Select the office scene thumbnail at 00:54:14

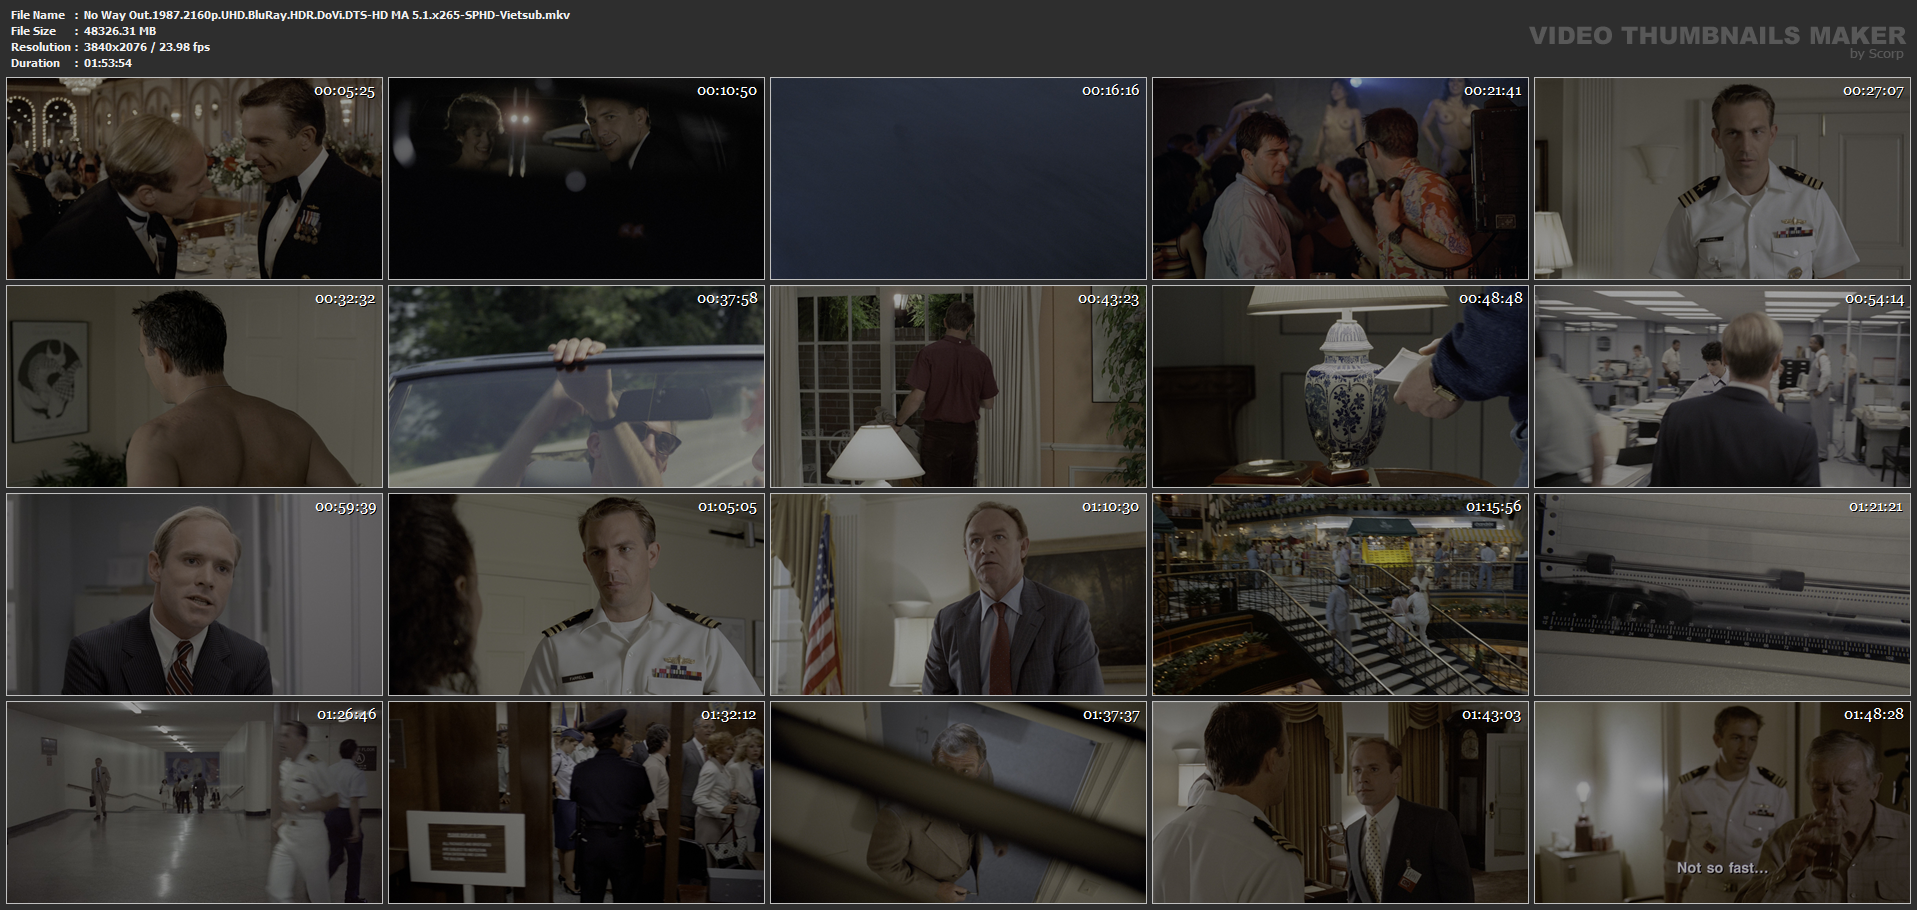(1722, 387)
